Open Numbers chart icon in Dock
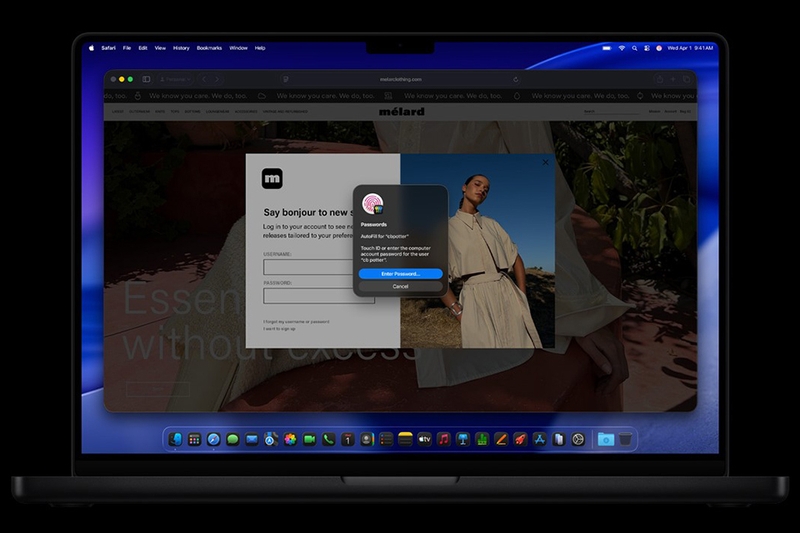 (482, 439)
